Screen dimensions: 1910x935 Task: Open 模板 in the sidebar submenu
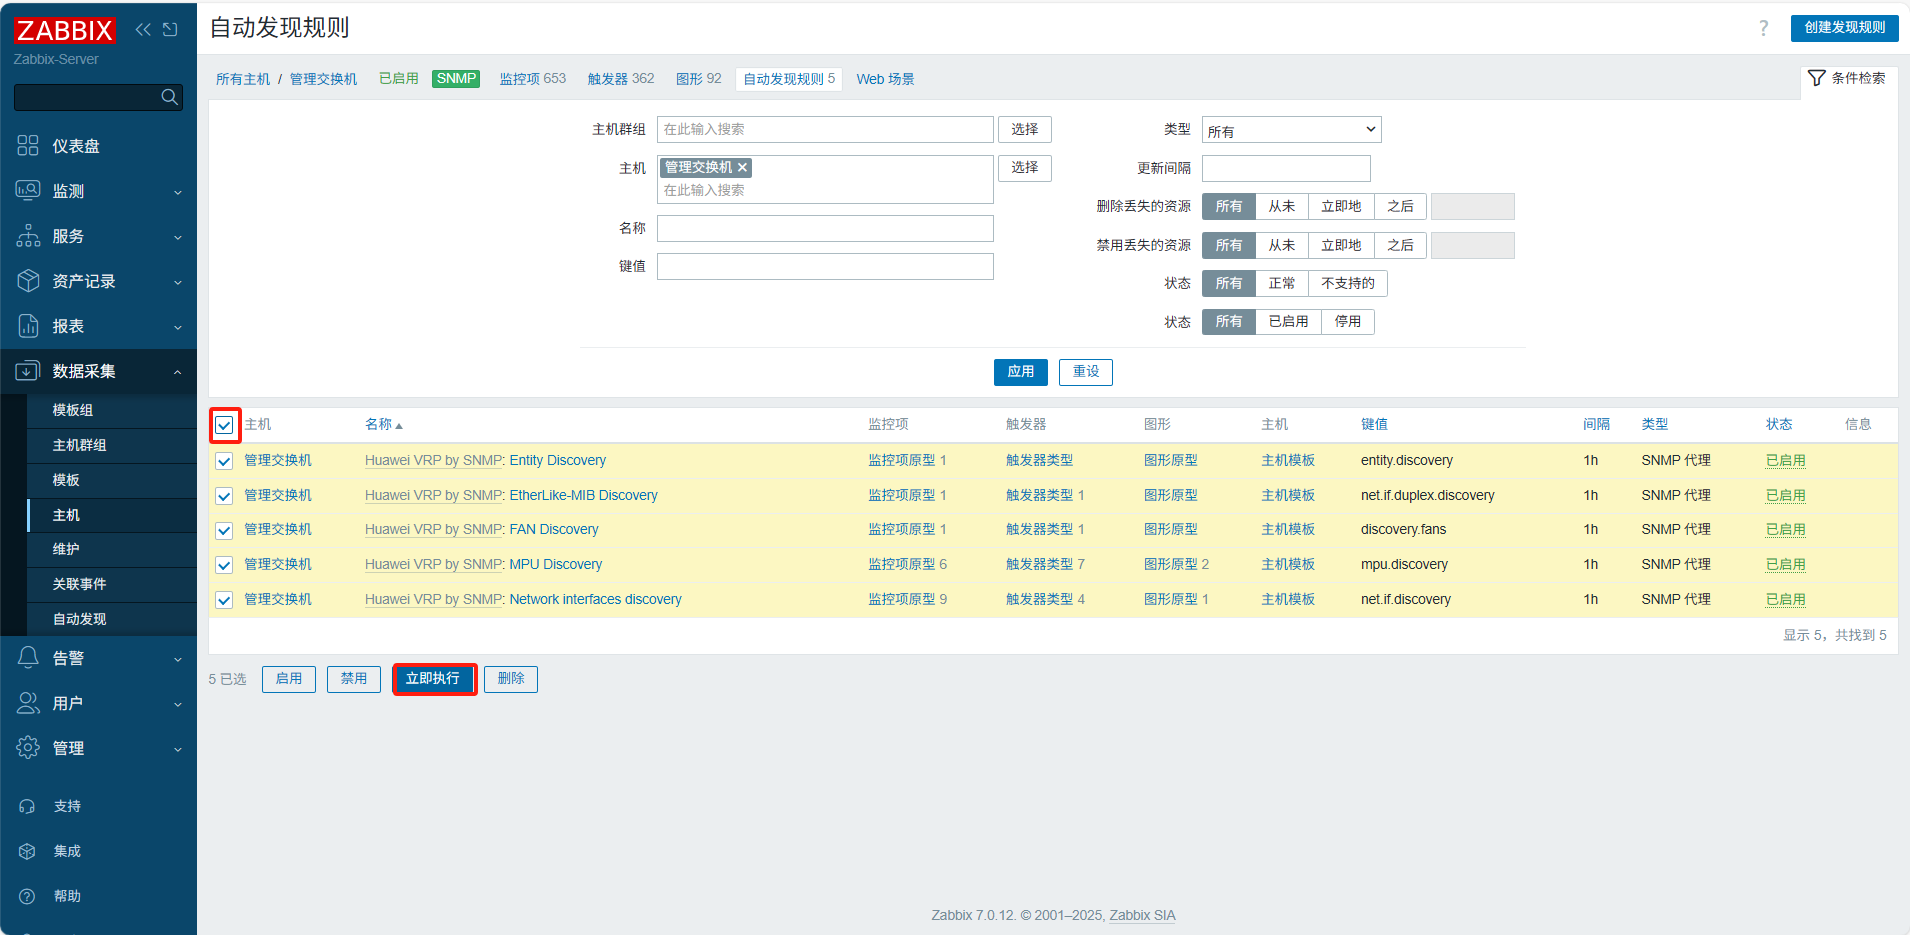coord(112,481)
